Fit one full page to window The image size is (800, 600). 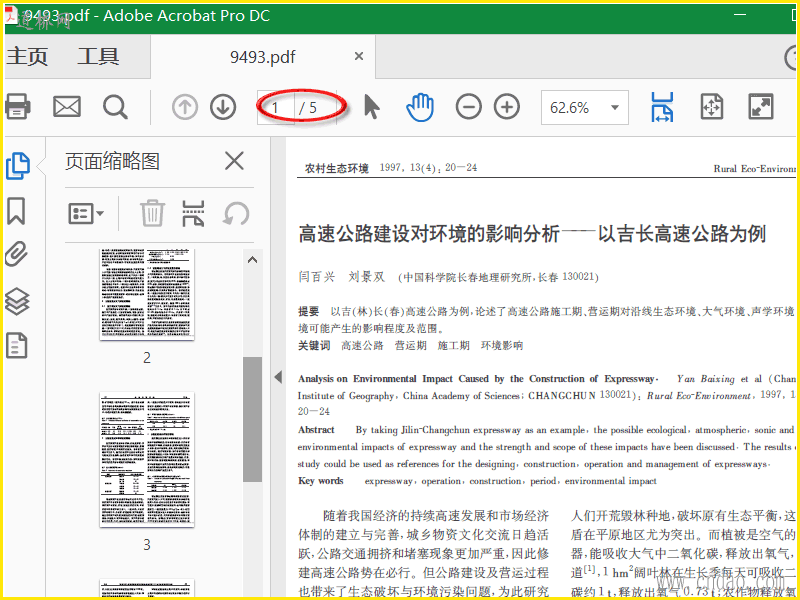pos(712,107)
